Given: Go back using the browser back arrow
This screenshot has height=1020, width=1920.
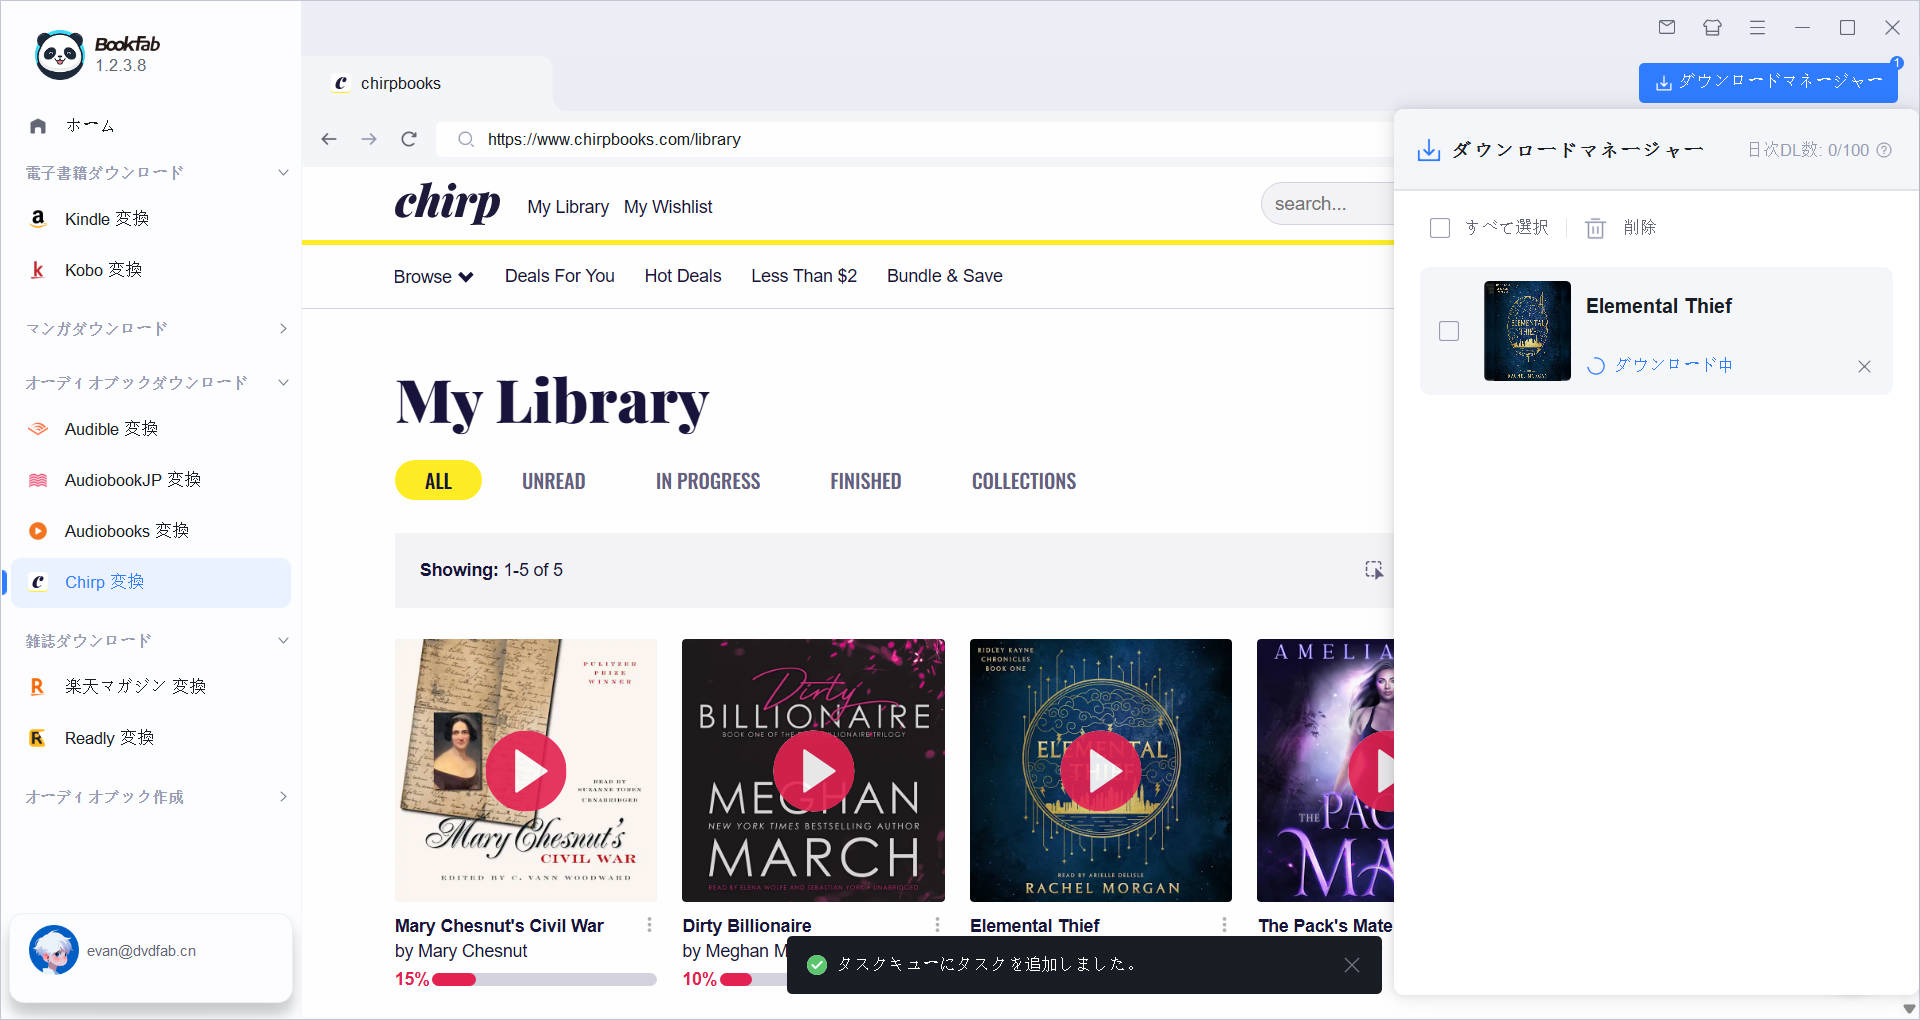Looking at the screenshot, I should [x=329, y=139].
